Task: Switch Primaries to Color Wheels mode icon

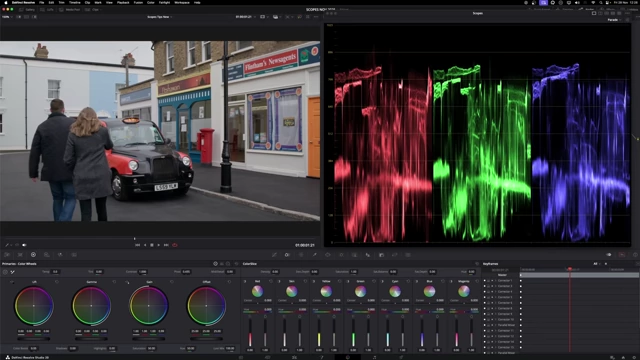Action: pos(216,264)
